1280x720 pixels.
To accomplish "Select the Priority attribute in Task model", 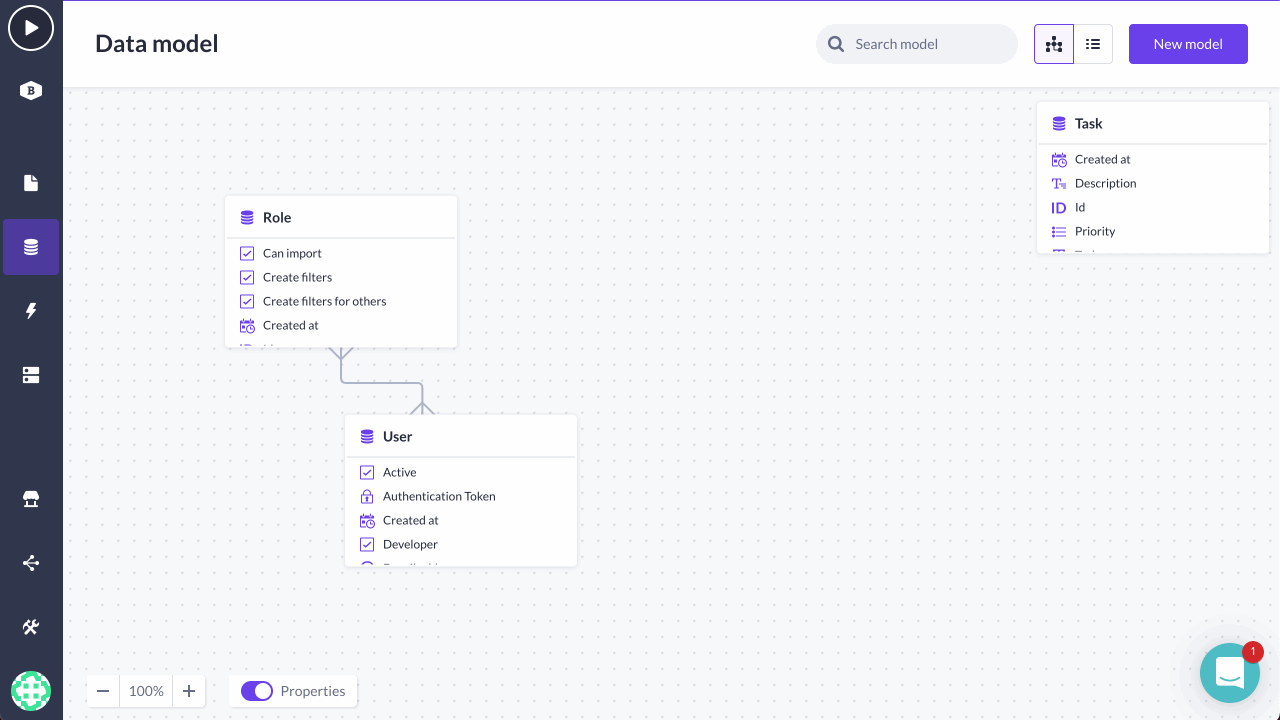I will pyautogui.click(x=1097, y=231).
